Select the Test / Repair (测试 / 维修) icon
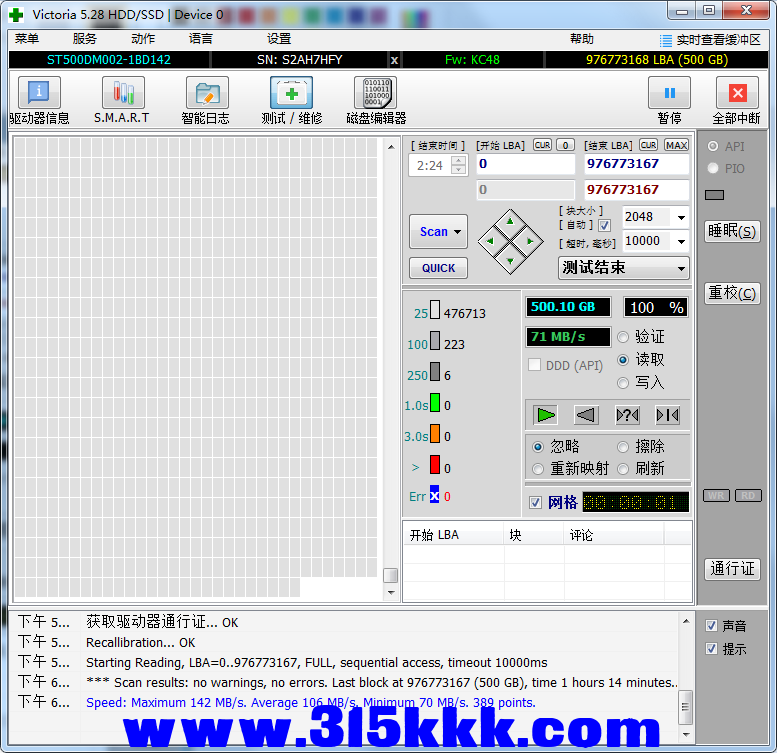This screenshot has height=753, width=777. [x=291, y=93]
